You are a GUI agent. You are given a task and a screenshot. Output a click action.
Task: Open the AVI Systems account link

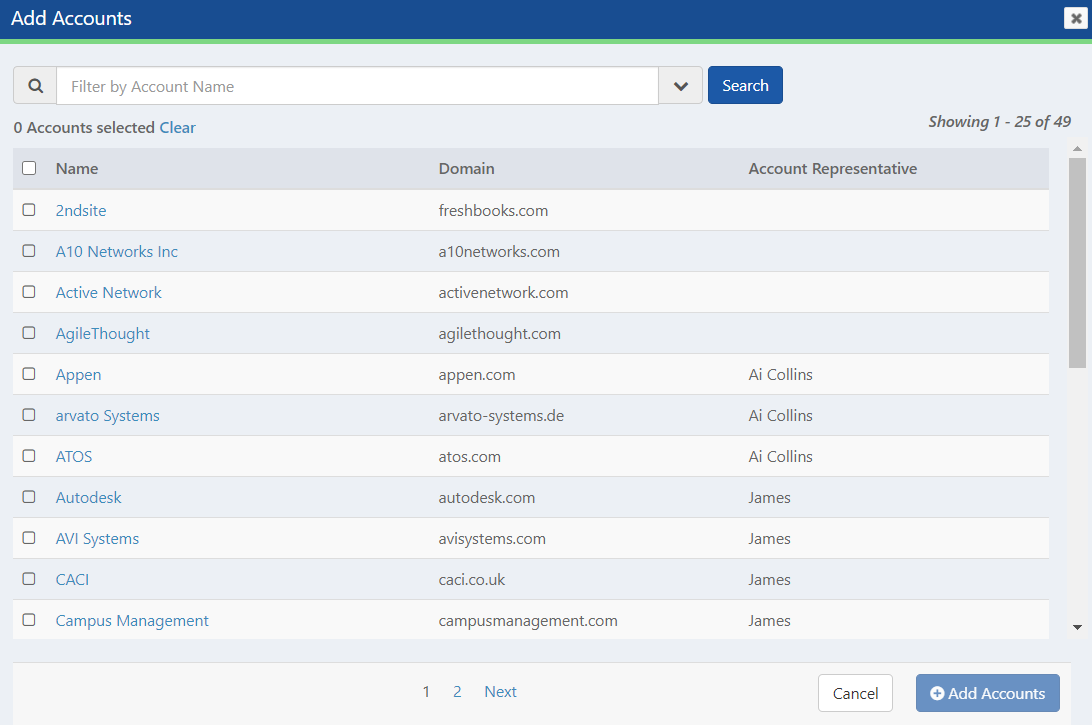click(x=98, y=539)
